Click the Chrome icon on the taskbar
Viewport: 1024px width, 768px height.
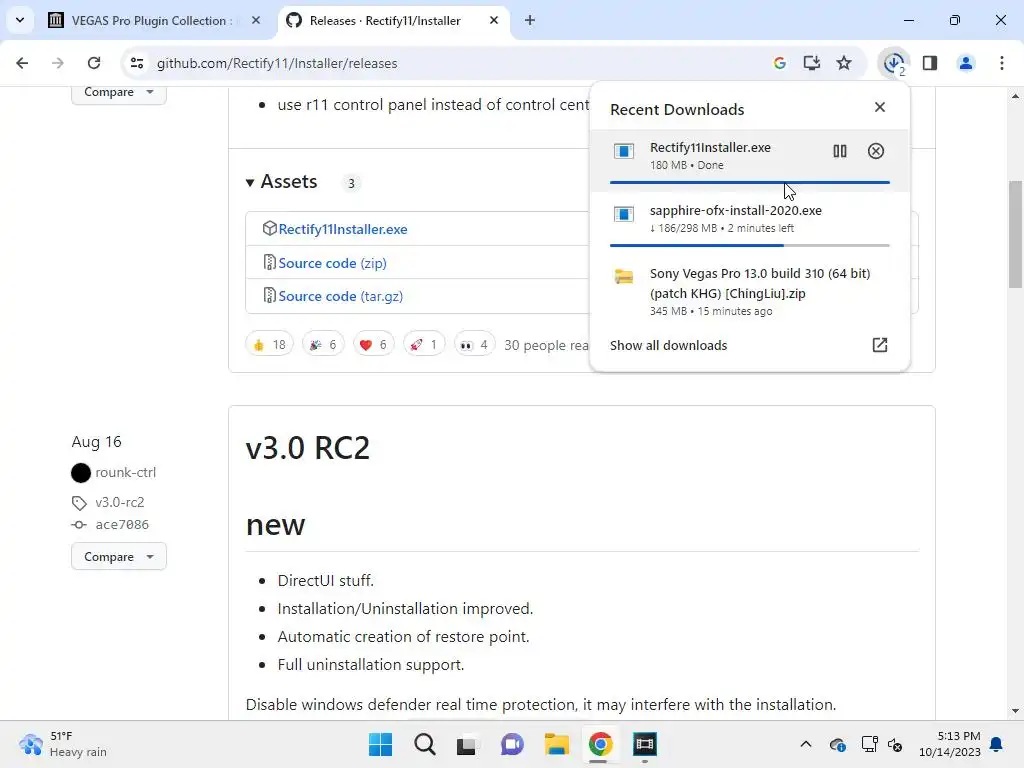[600, 744]
